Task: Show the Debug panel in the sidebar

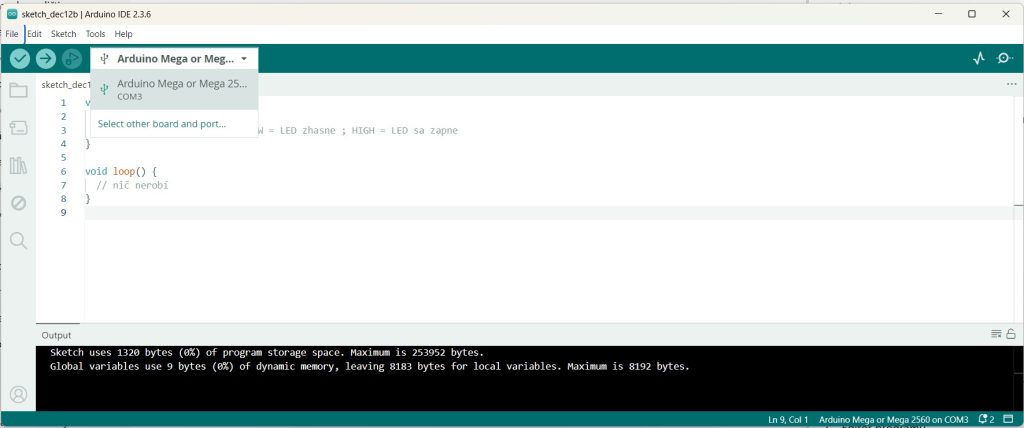Action: pyautogui.click(x=18, y=203)
